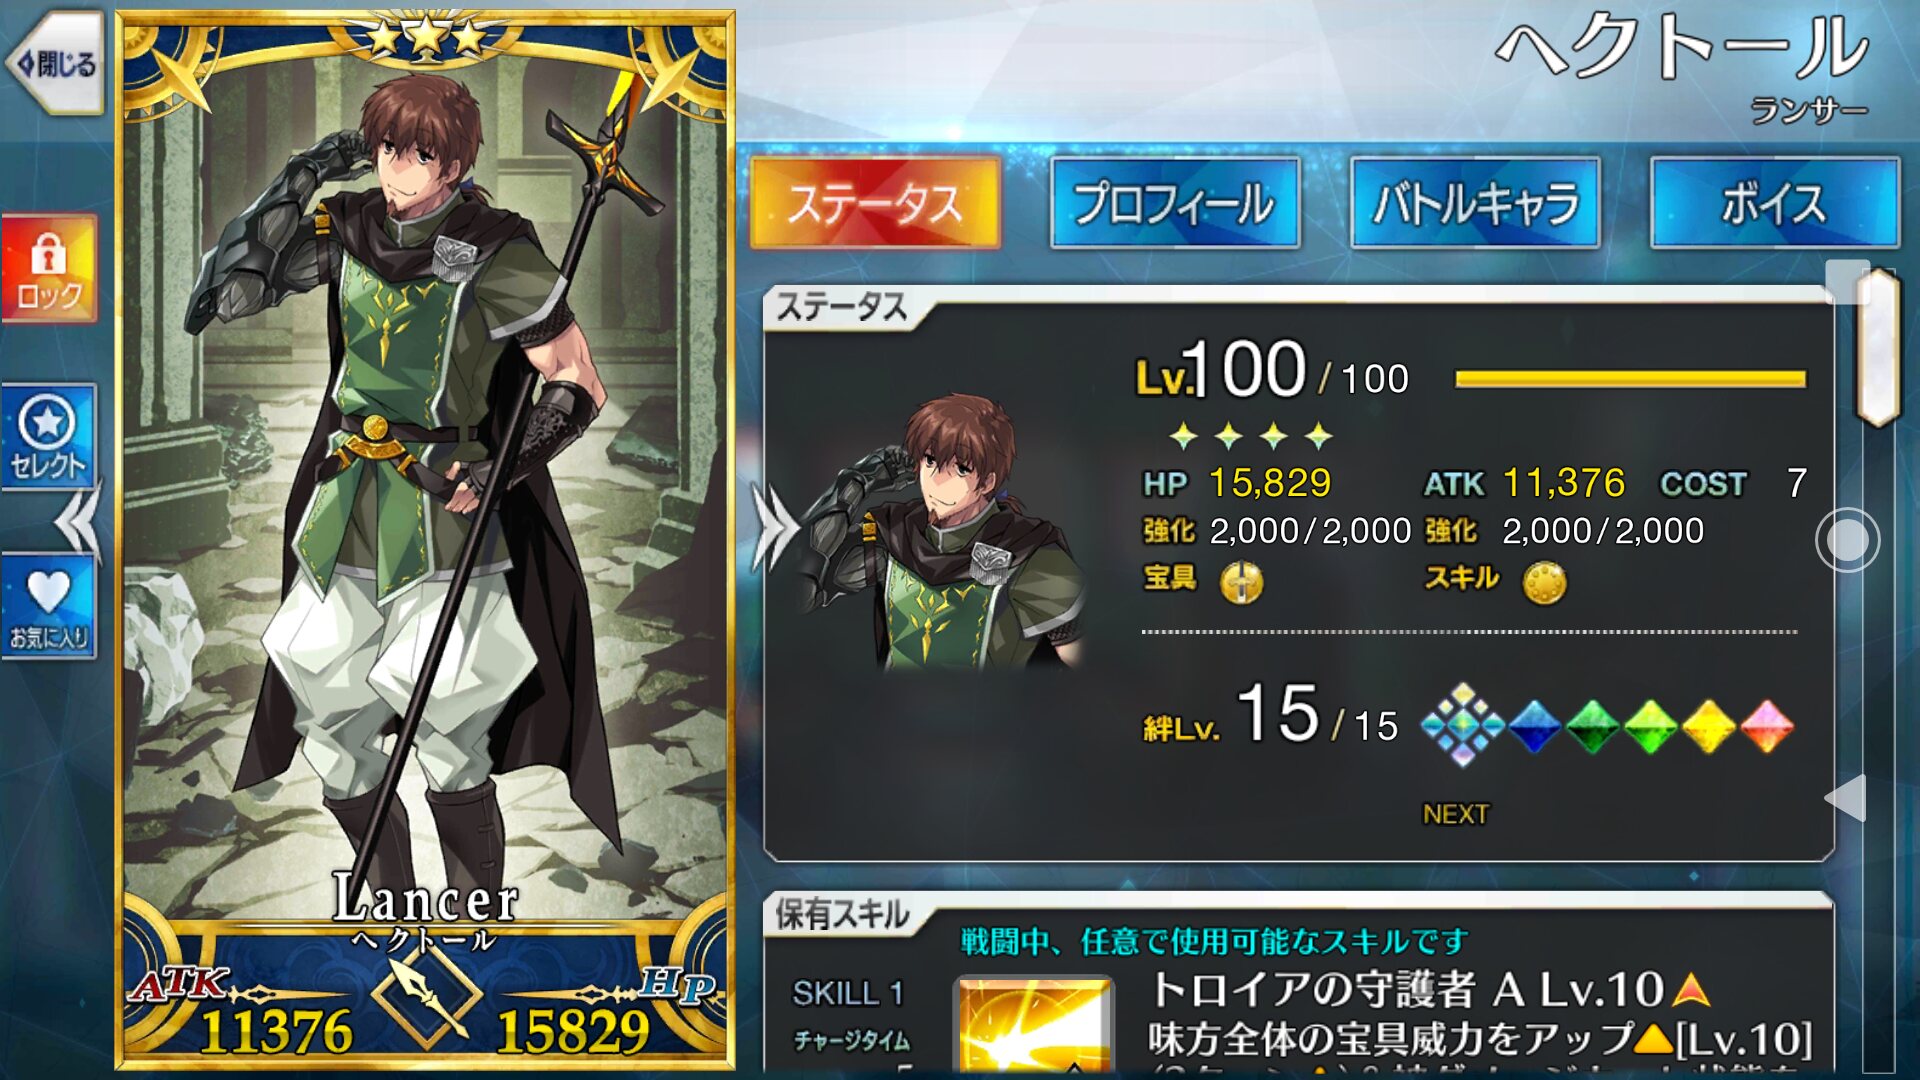Screen dimensions: 1920x1080
Task: Open the バトルキャラ tab
Action: tap(1475, 203)
